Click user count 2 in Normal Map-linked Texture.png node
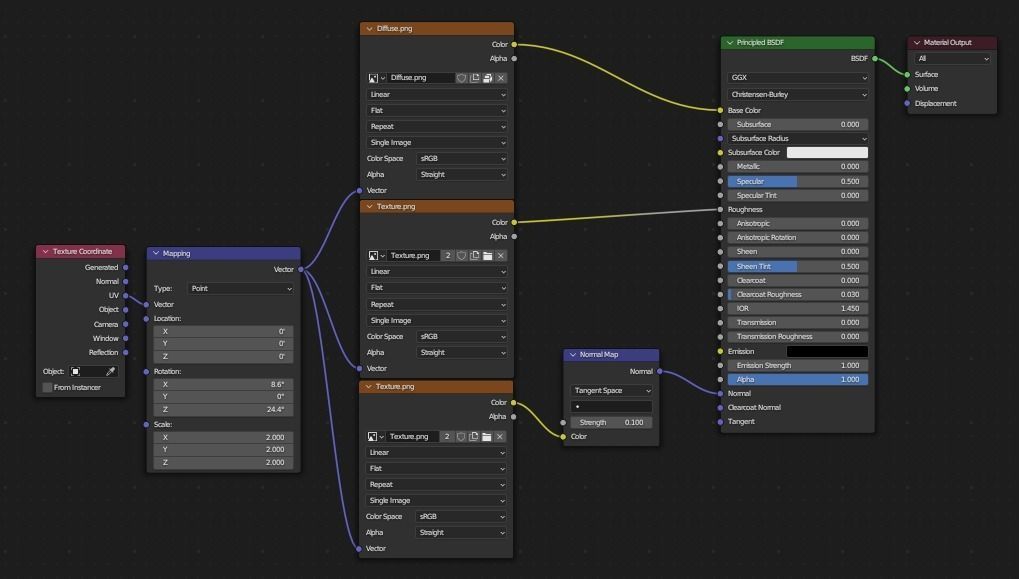The width and height of the screenshot is (1019, 579). (x=447, y=437)
